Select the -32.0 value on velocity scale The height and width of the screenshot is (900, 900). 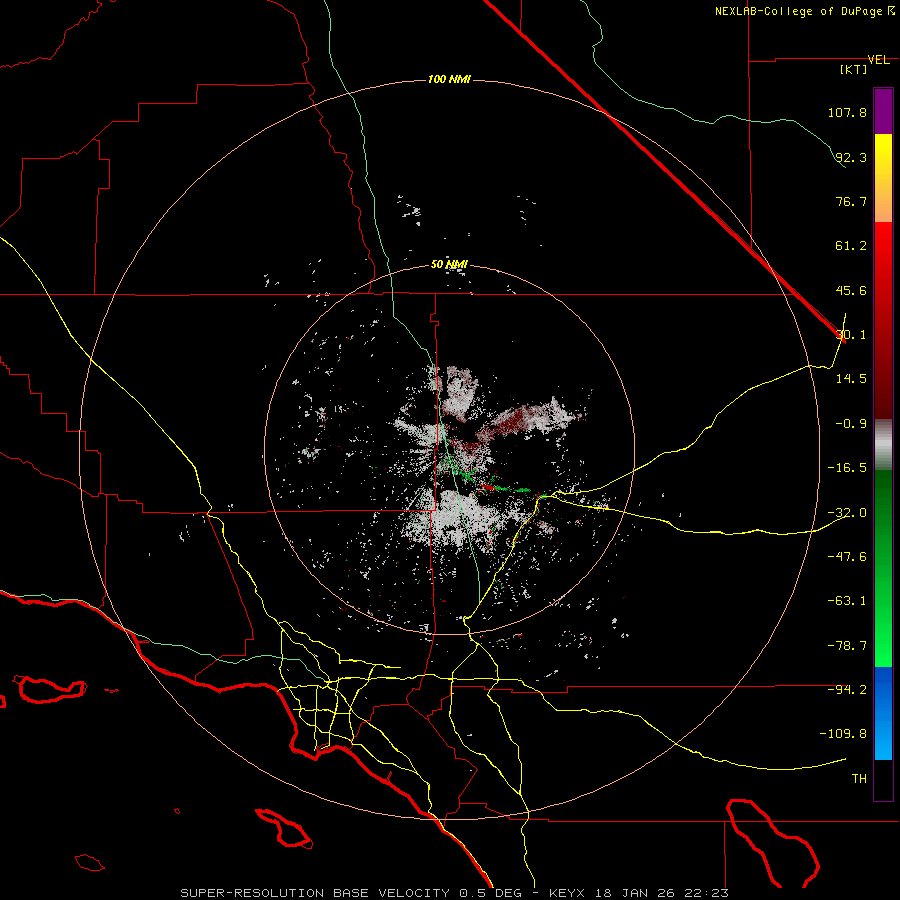(x=847, y=513)
